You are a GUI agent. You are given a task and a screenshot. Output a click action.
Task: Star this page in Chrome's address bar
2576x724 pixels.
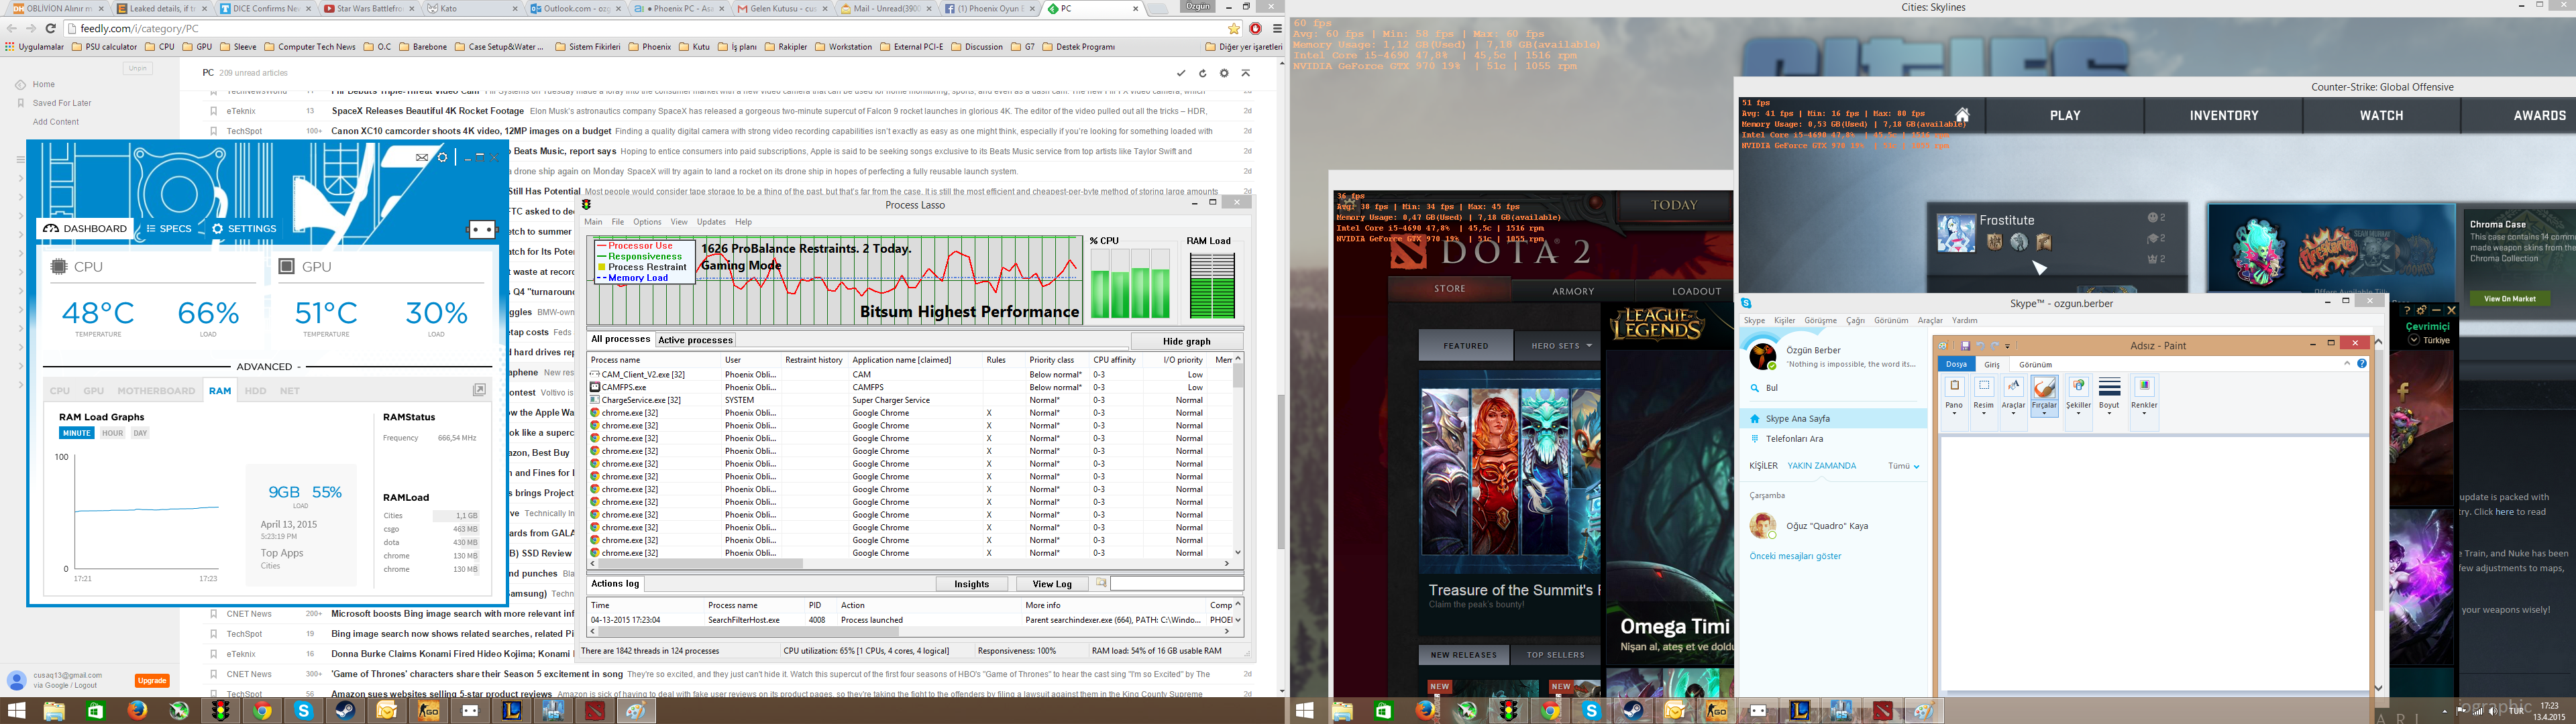[x=1234, y=29]
